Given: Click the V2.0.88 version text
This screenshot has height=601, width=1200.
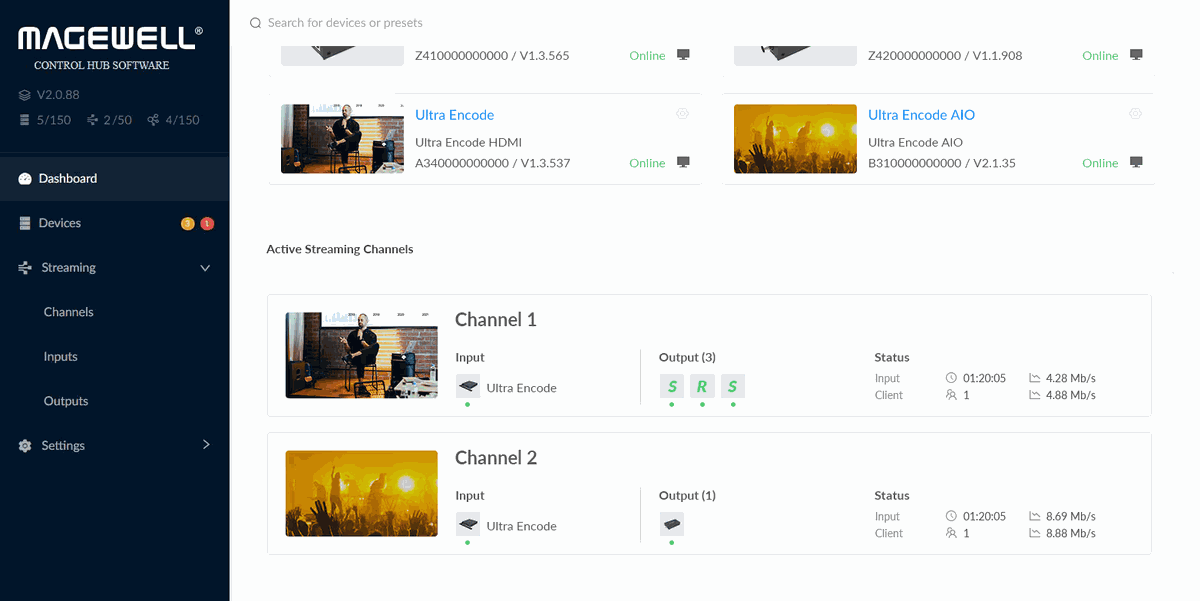Looking at the screenshot, I should [58, 95].
